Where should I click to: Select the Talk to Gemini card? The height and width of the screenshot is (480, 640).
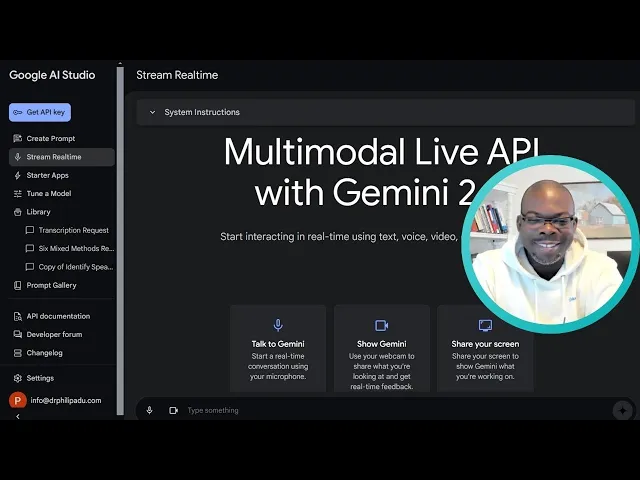[278, 348]
